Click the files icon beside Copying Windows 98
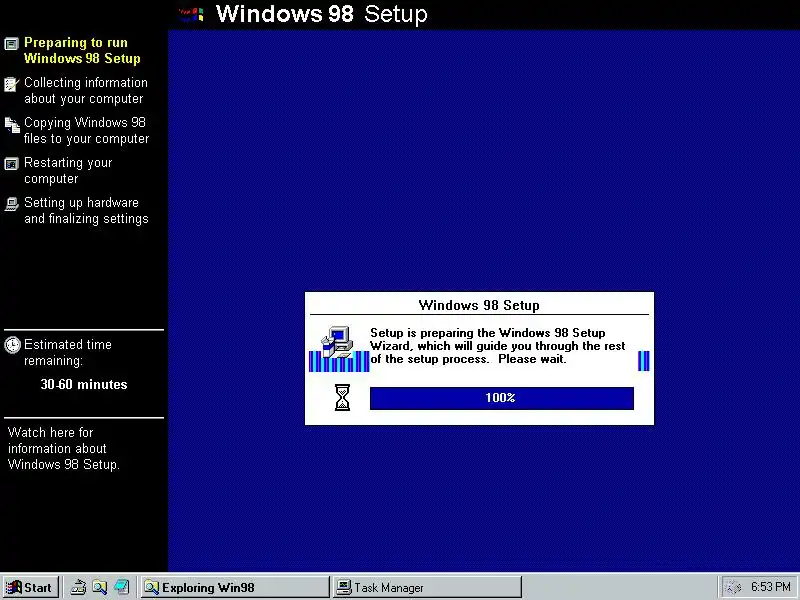 [12, 124]
